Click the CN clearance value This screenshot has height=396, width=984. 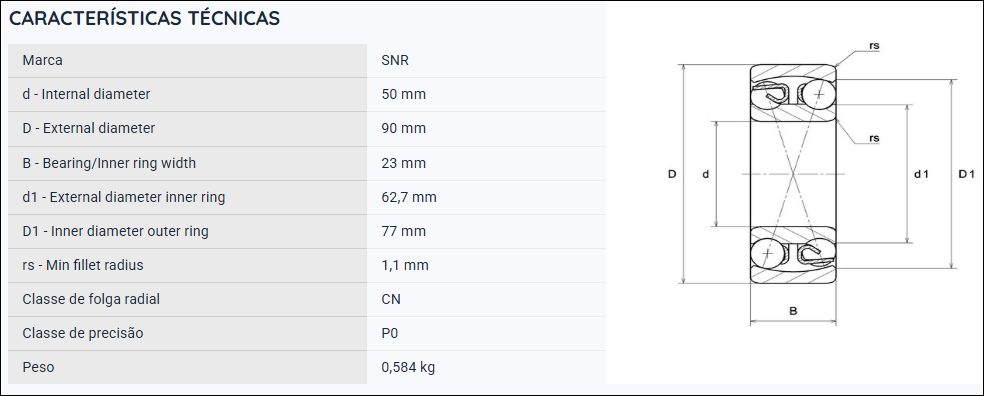tap(391, 299)
